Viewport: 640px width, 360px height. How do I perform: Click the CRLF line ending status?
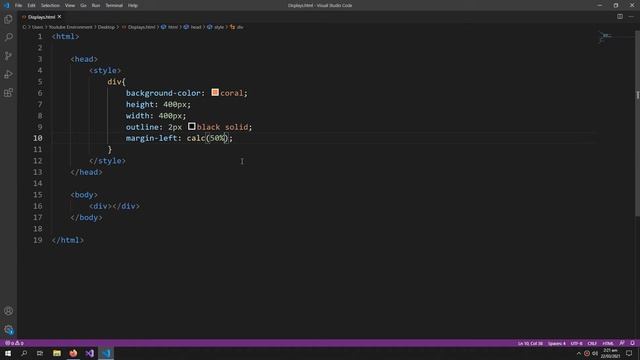pos(592,343)
